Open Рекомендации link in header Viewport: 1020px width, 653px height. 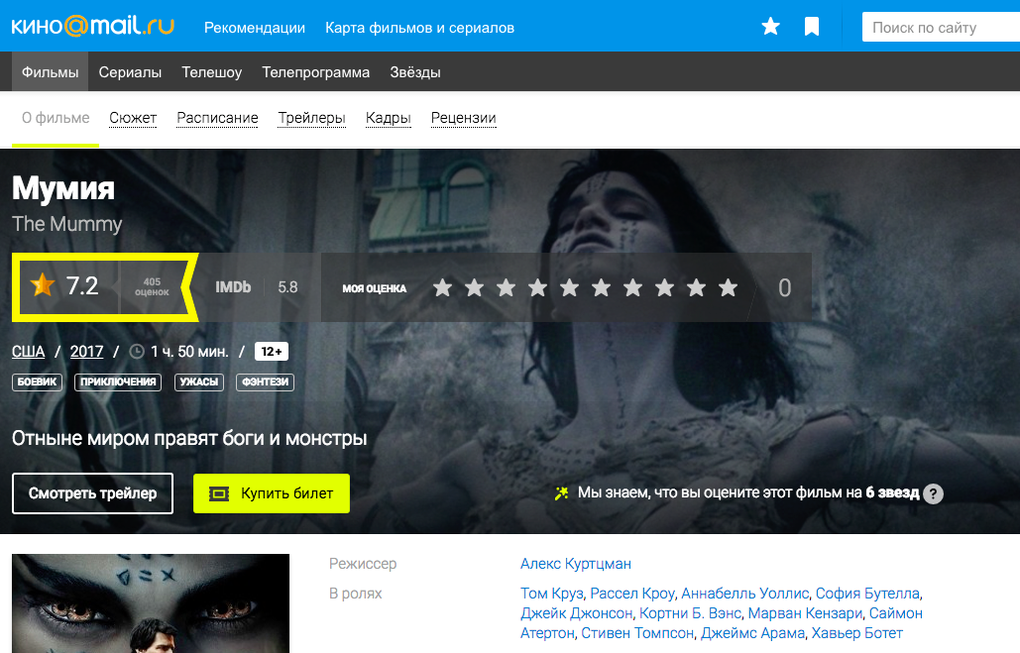click(x=254, y=28)
